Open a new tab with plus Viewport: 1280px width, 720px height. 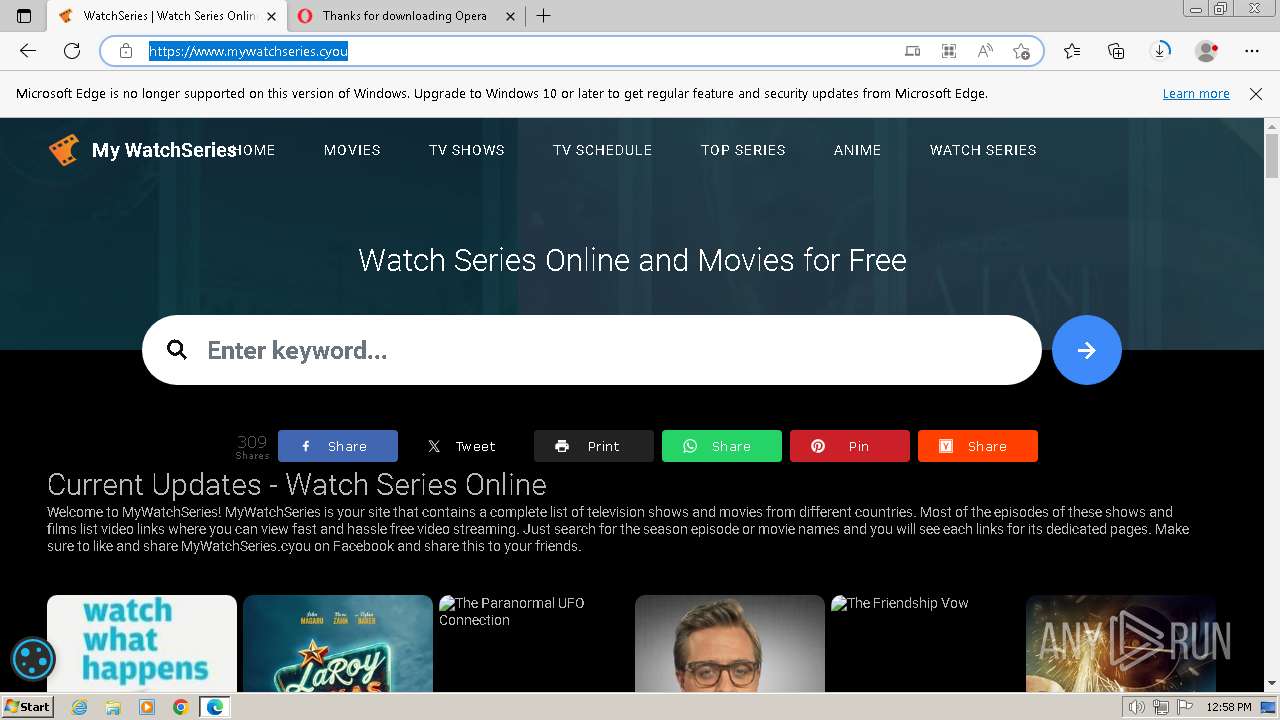[543, 16]
